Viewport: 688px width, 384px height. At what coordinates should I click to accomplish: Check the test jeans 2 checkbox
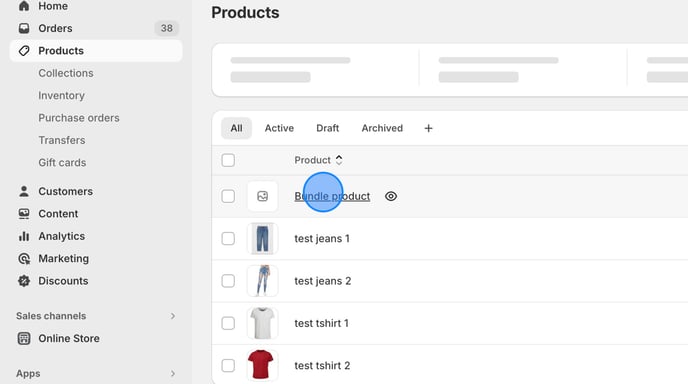(228, 281)
